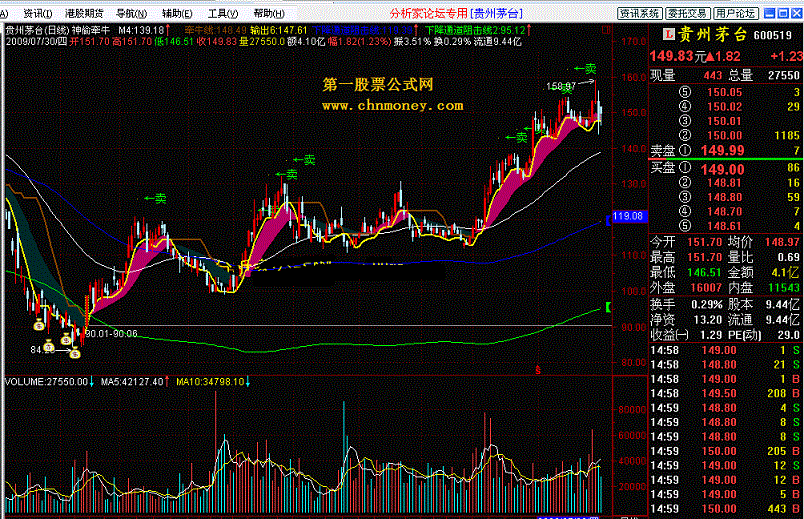Click the circled 5 icon beside 148.61
The image size is (804, 519).
[x=685, y=226]
